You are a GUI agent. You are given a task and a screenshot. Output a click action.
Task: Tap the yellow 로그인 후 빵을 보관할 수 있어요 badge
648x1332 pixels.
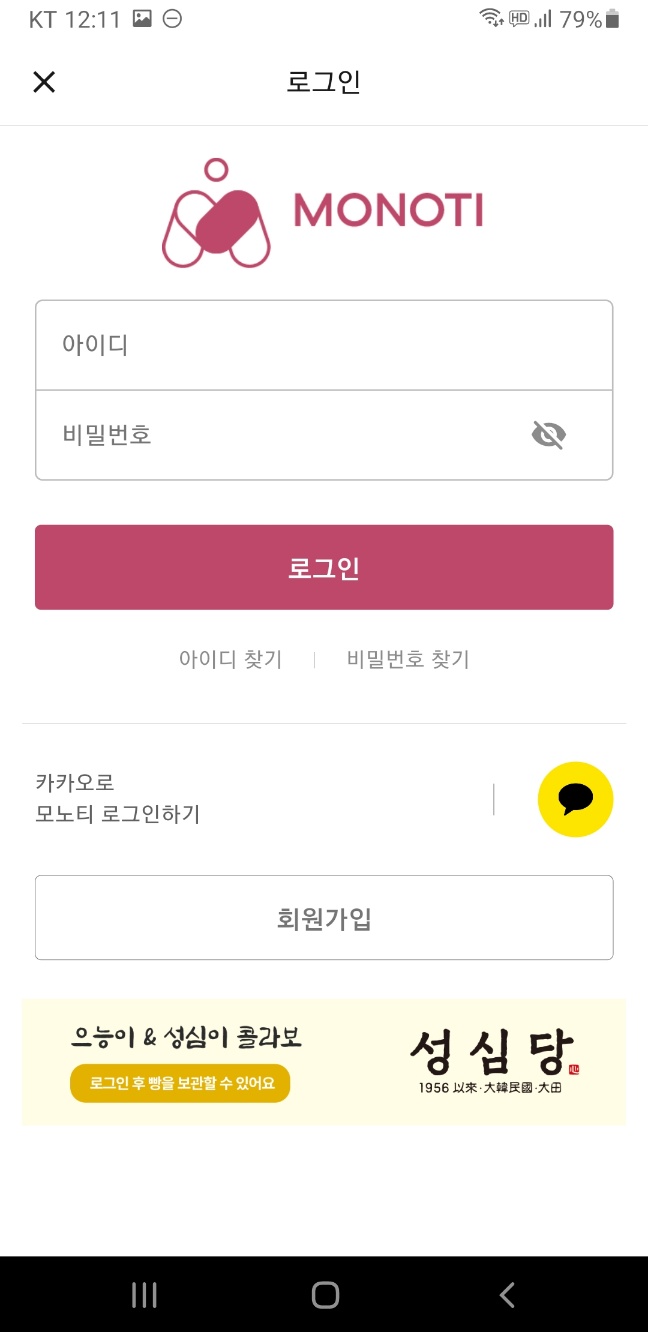[180, 1082]
